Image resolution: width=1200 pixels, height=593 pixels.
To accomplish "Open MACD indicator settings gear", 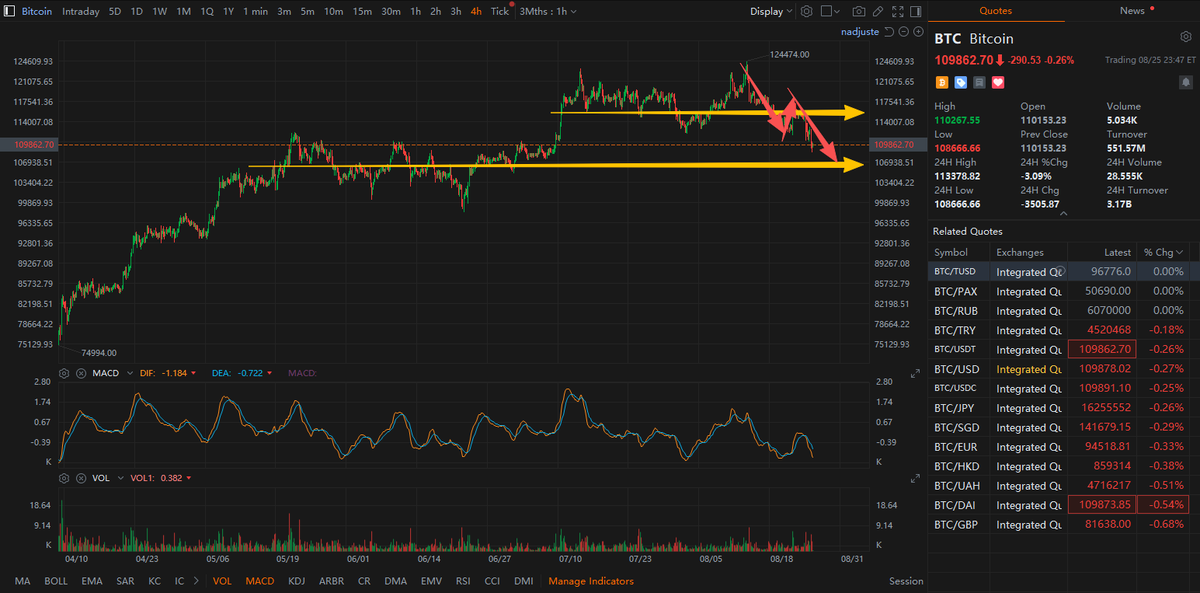I will [64, 373].
